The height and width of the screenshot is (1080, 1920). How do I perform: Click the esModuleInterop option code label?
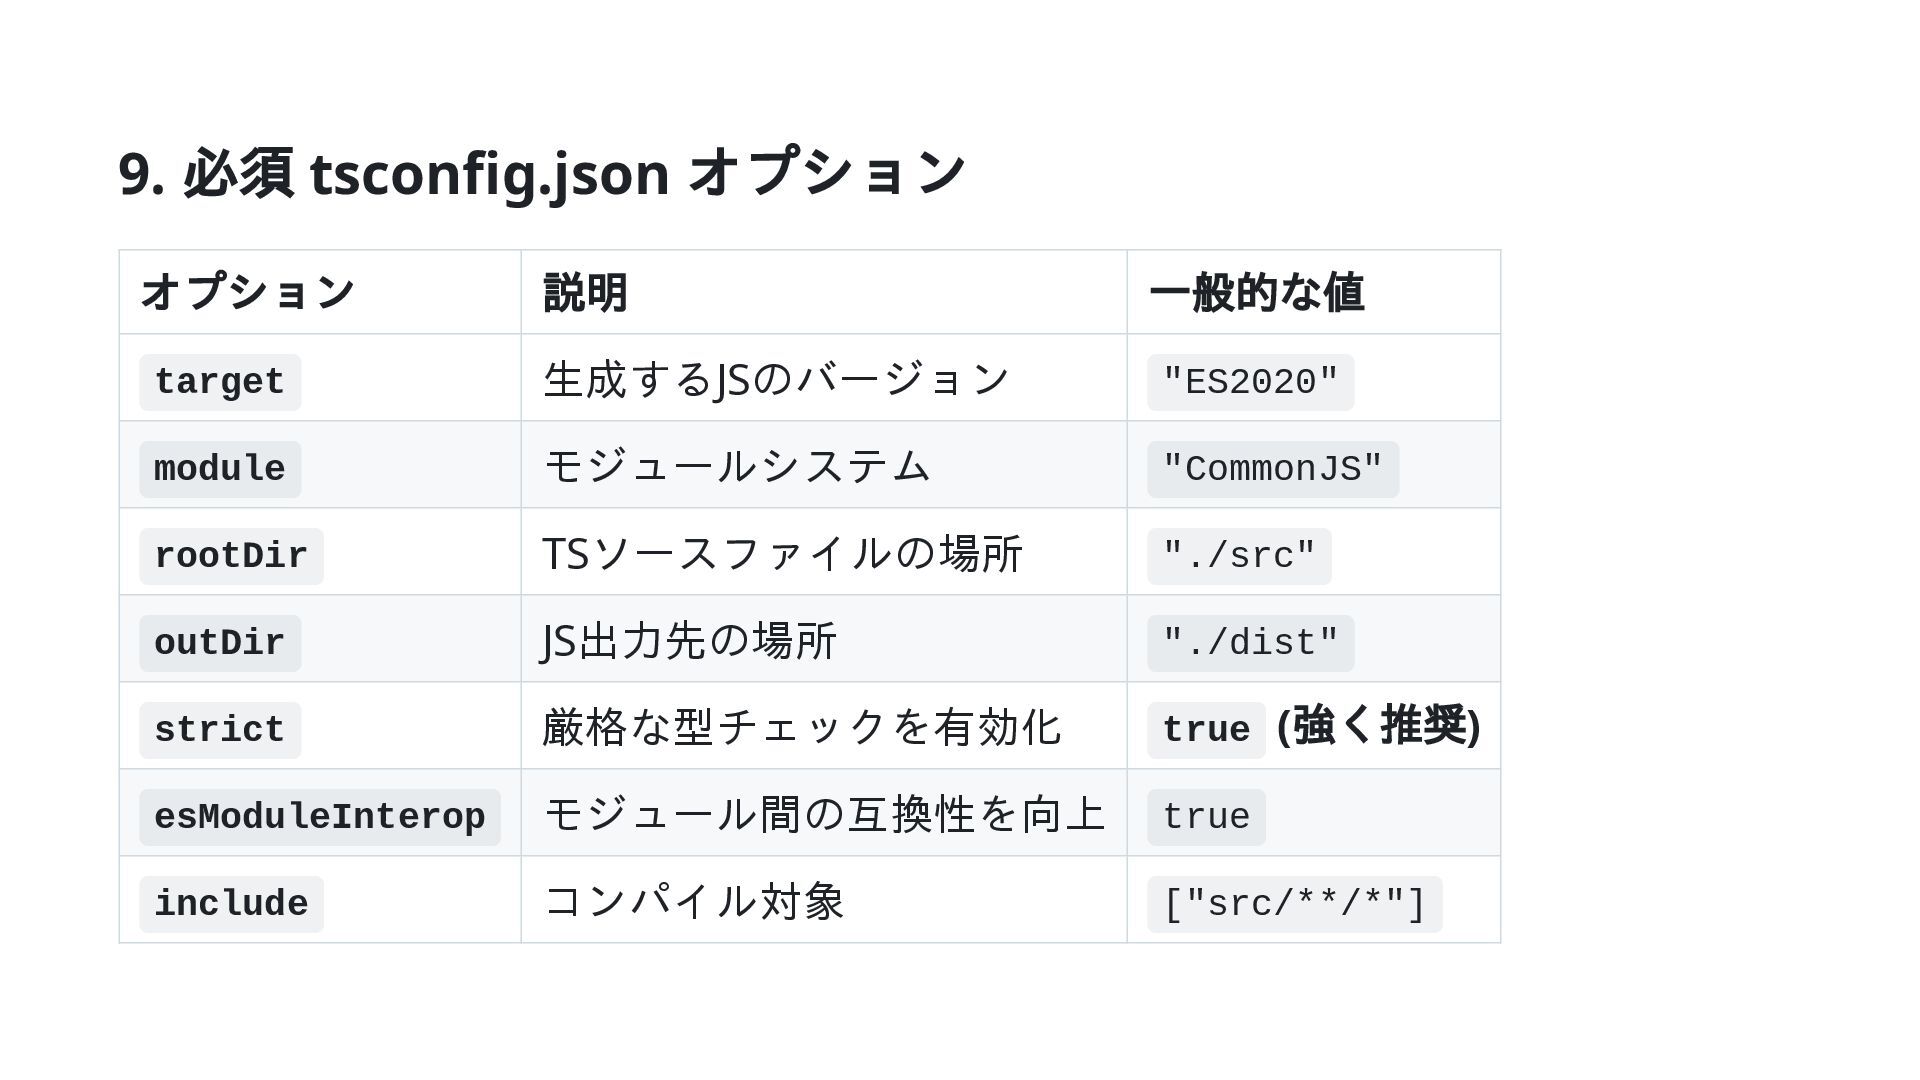click(320, 817)
